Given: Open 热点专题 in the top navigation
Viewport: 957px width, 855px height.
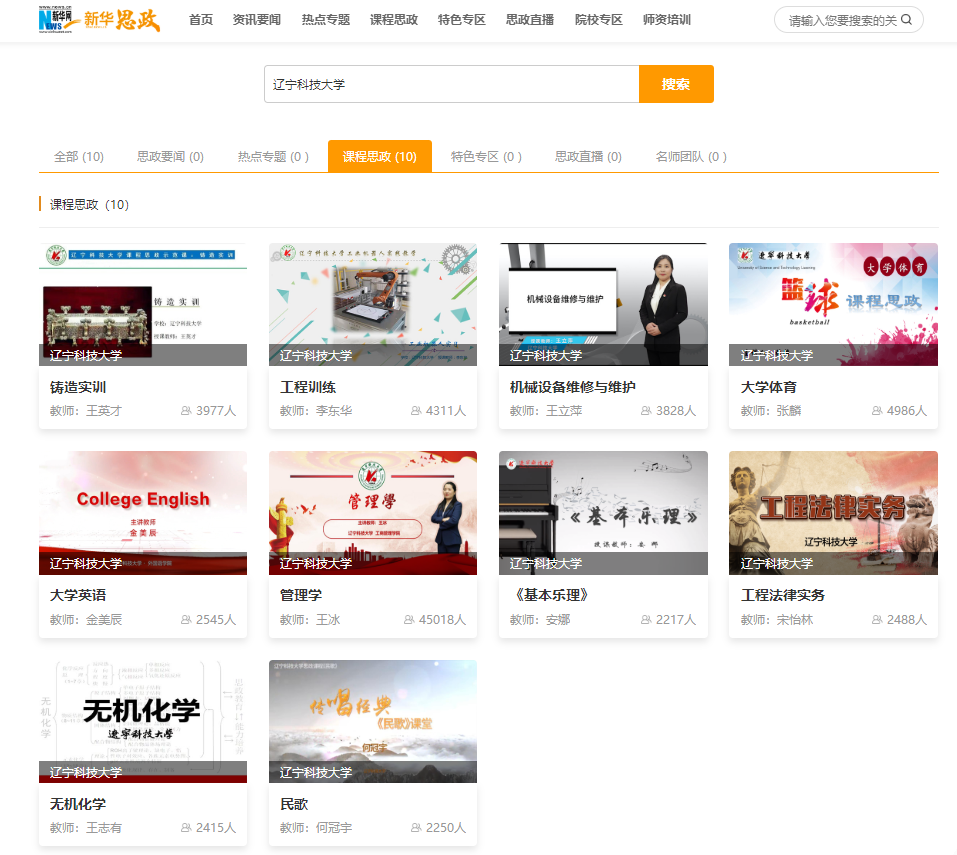Looking at the screenshot, I should click(x=325, y=20).
